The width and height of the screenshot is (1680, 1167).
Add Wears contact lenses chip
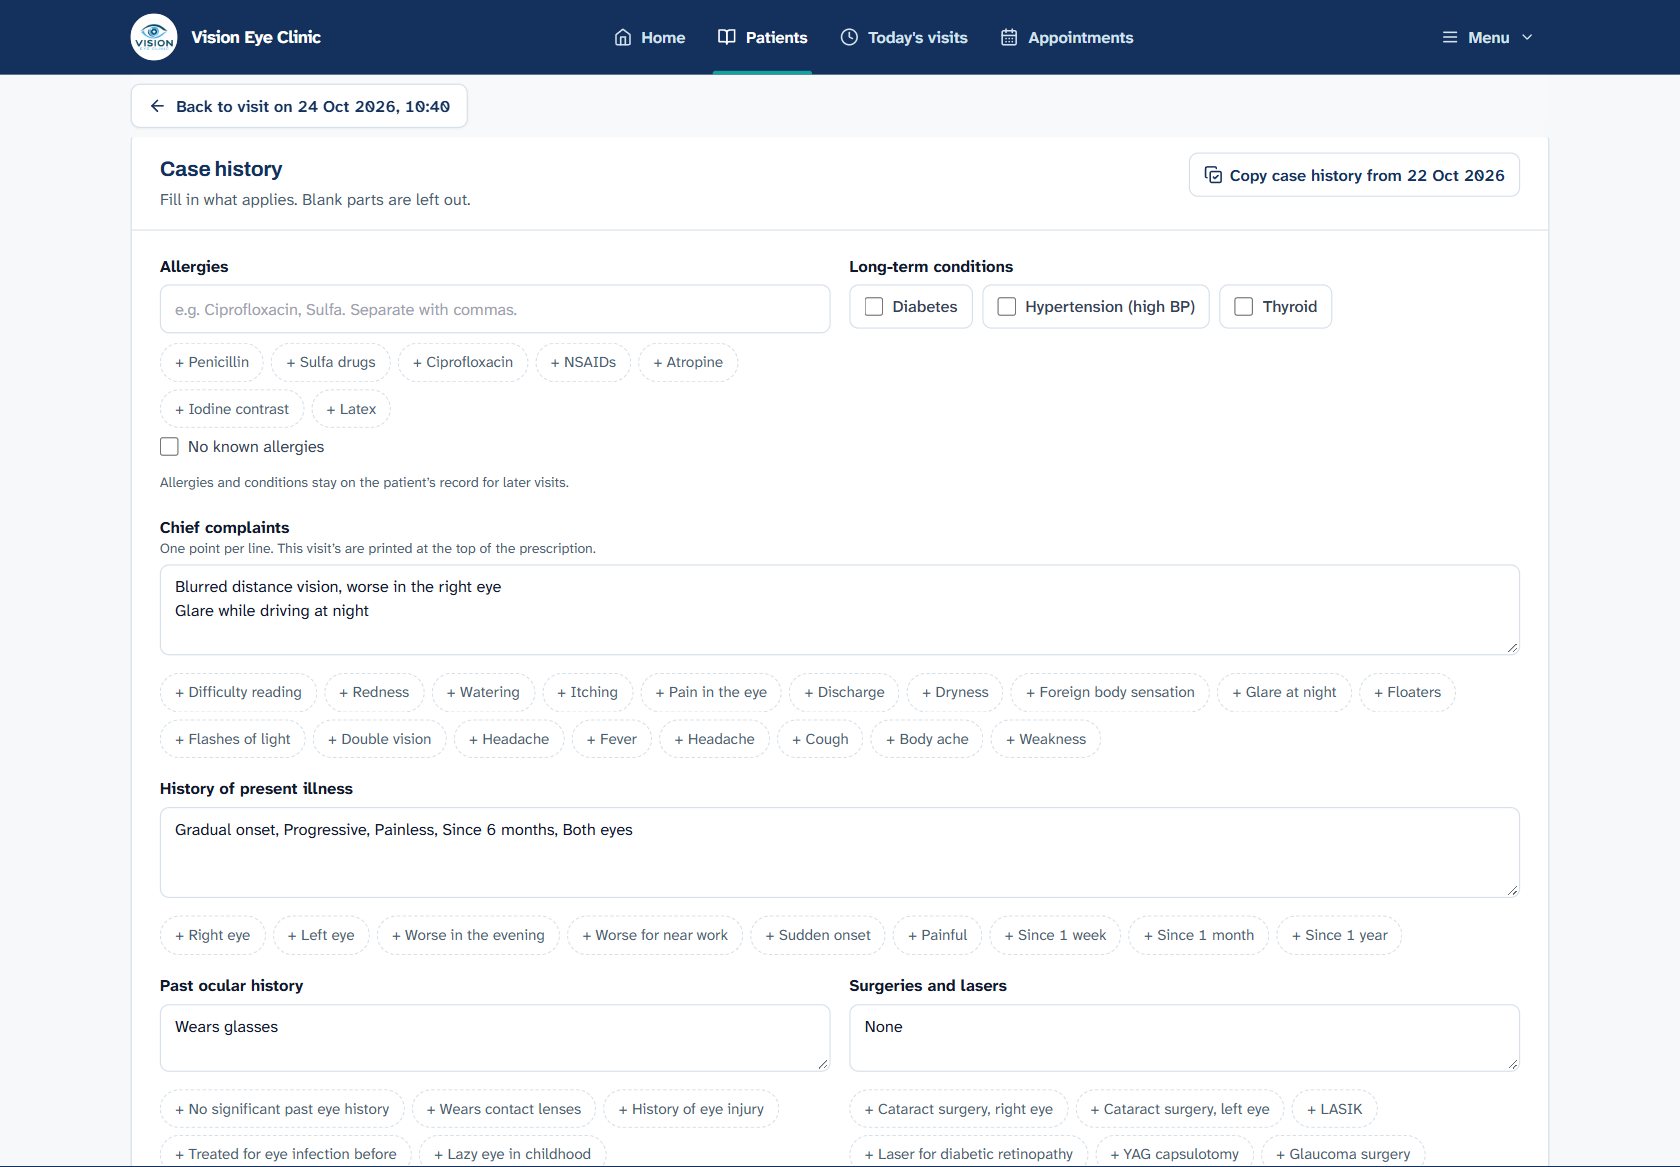pyautogui.click(x=504, y=1109)
